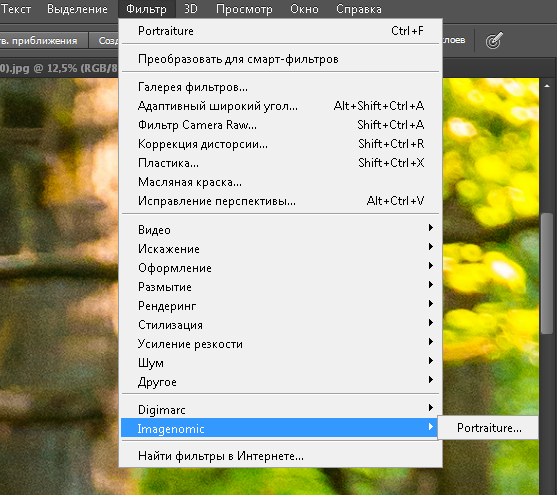Open Коррекция дисторсии filter
Screen dimensions: 557x495
coord(281,144)
